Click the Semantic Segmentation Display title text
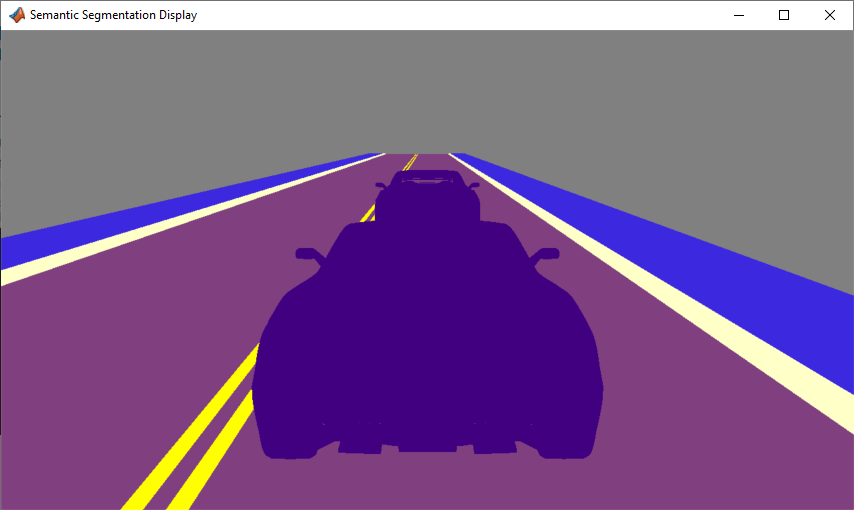The width and height of the screenshot is (854, 510). 113,15
